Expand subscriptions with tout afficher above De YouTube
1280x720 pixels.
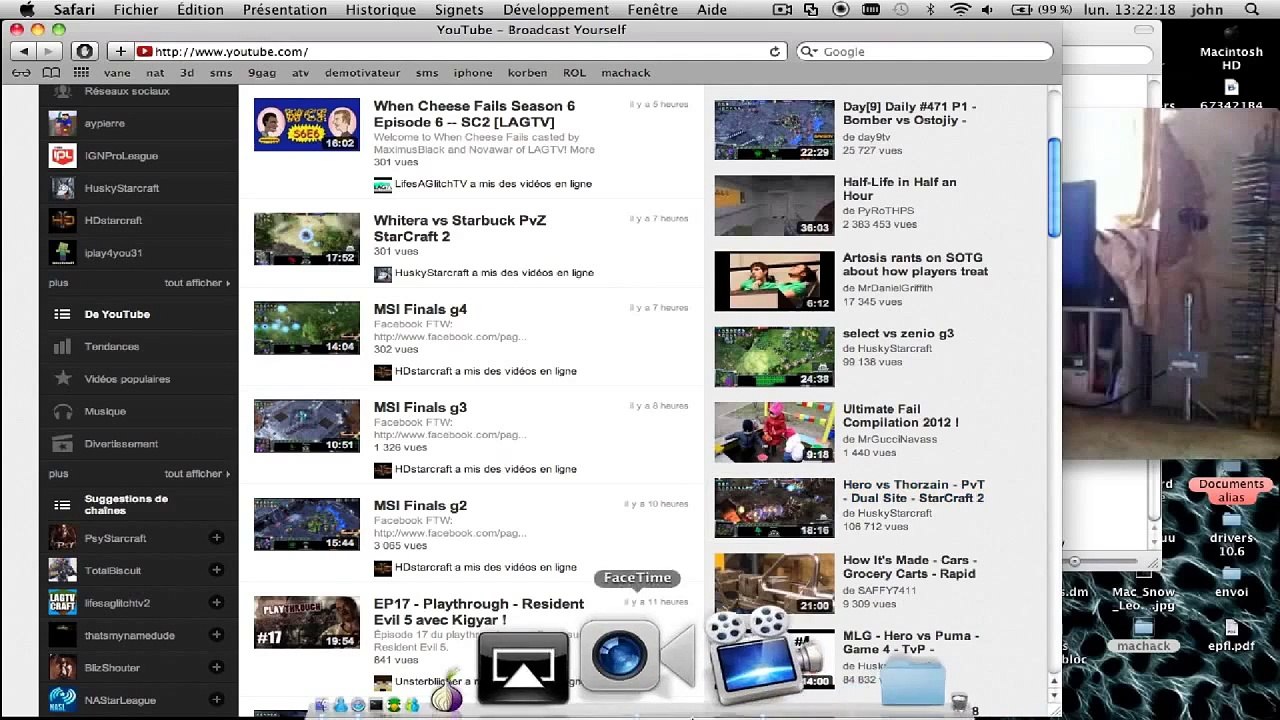pyautogui.click(x=197, y=283)
